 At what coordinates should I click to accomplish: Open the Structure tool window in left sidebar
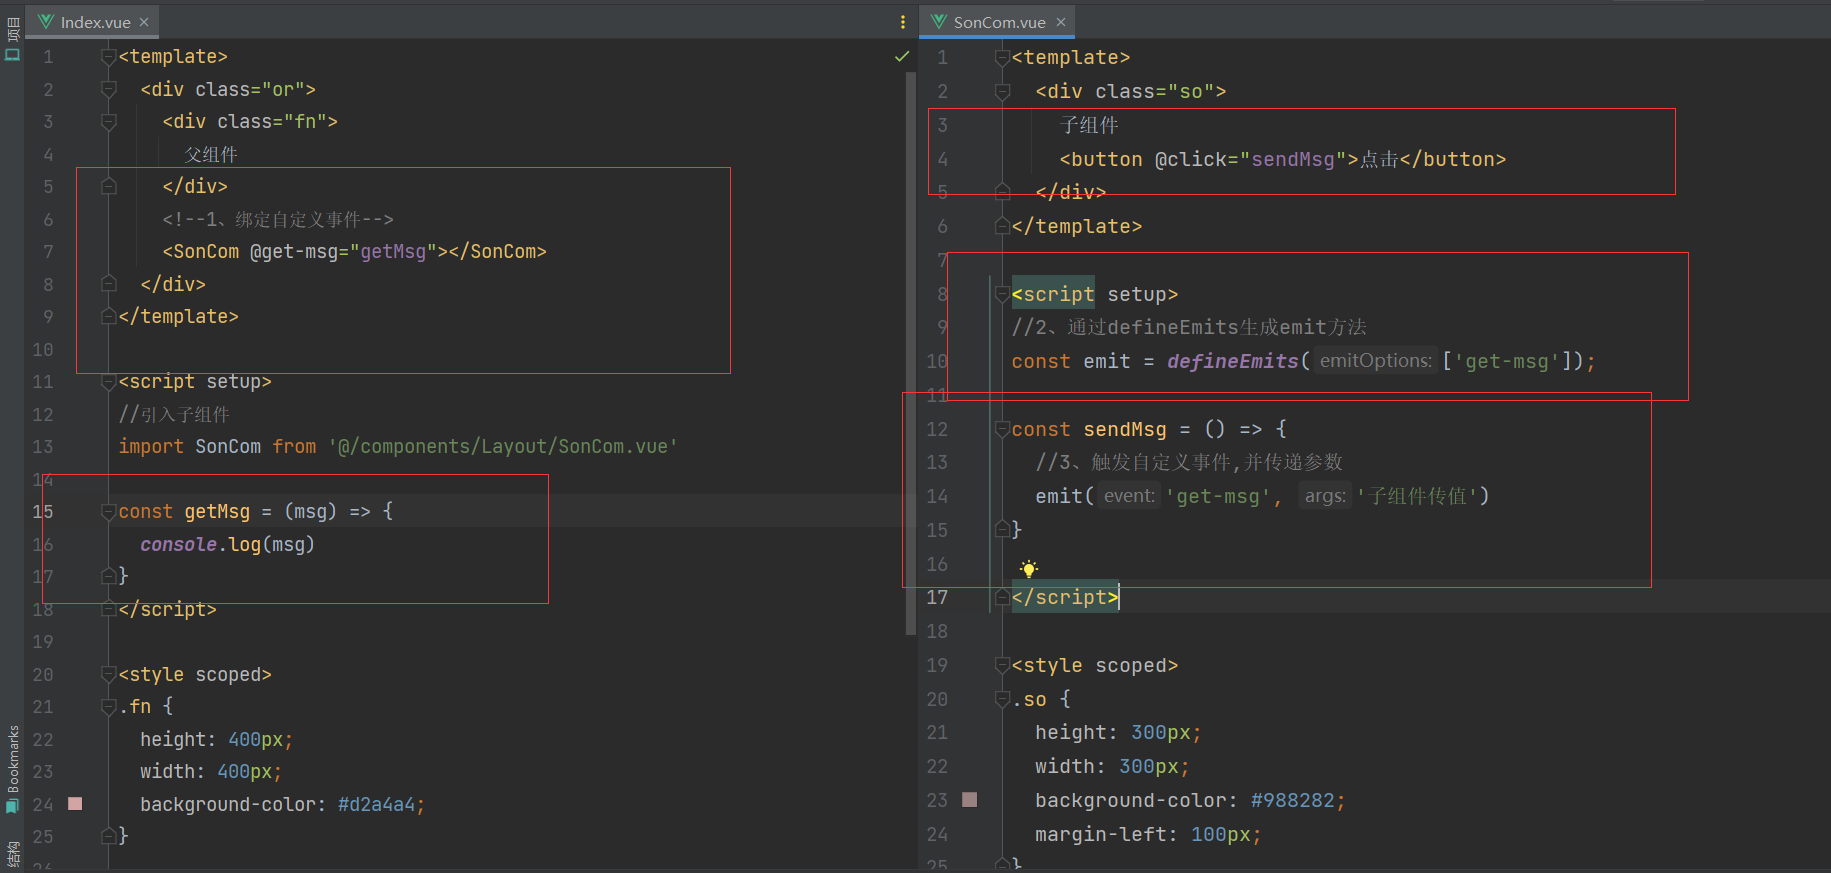[12, 855]
